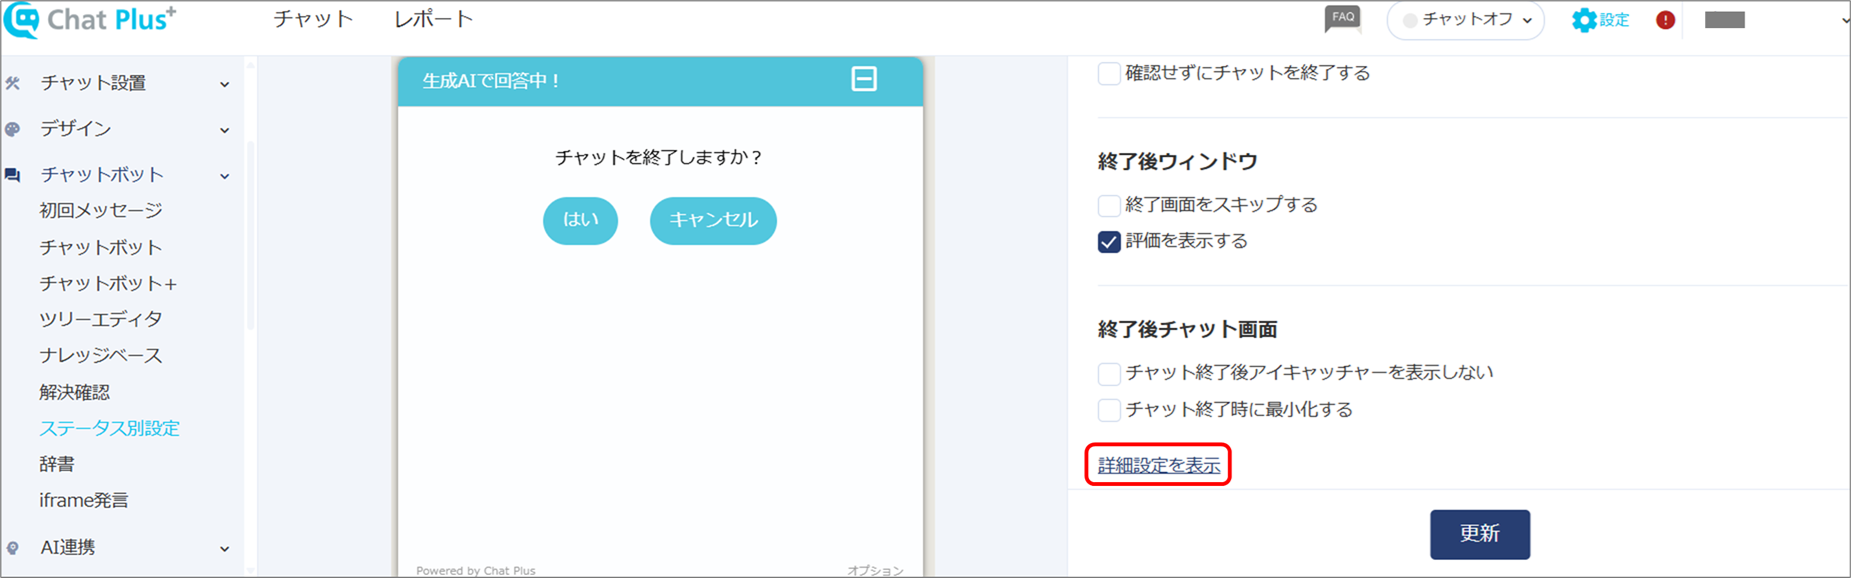The width and height of the screenshot is (1851, 578).
Task: Click the キャンセル button in preview
Action: [x=713, y=220]
